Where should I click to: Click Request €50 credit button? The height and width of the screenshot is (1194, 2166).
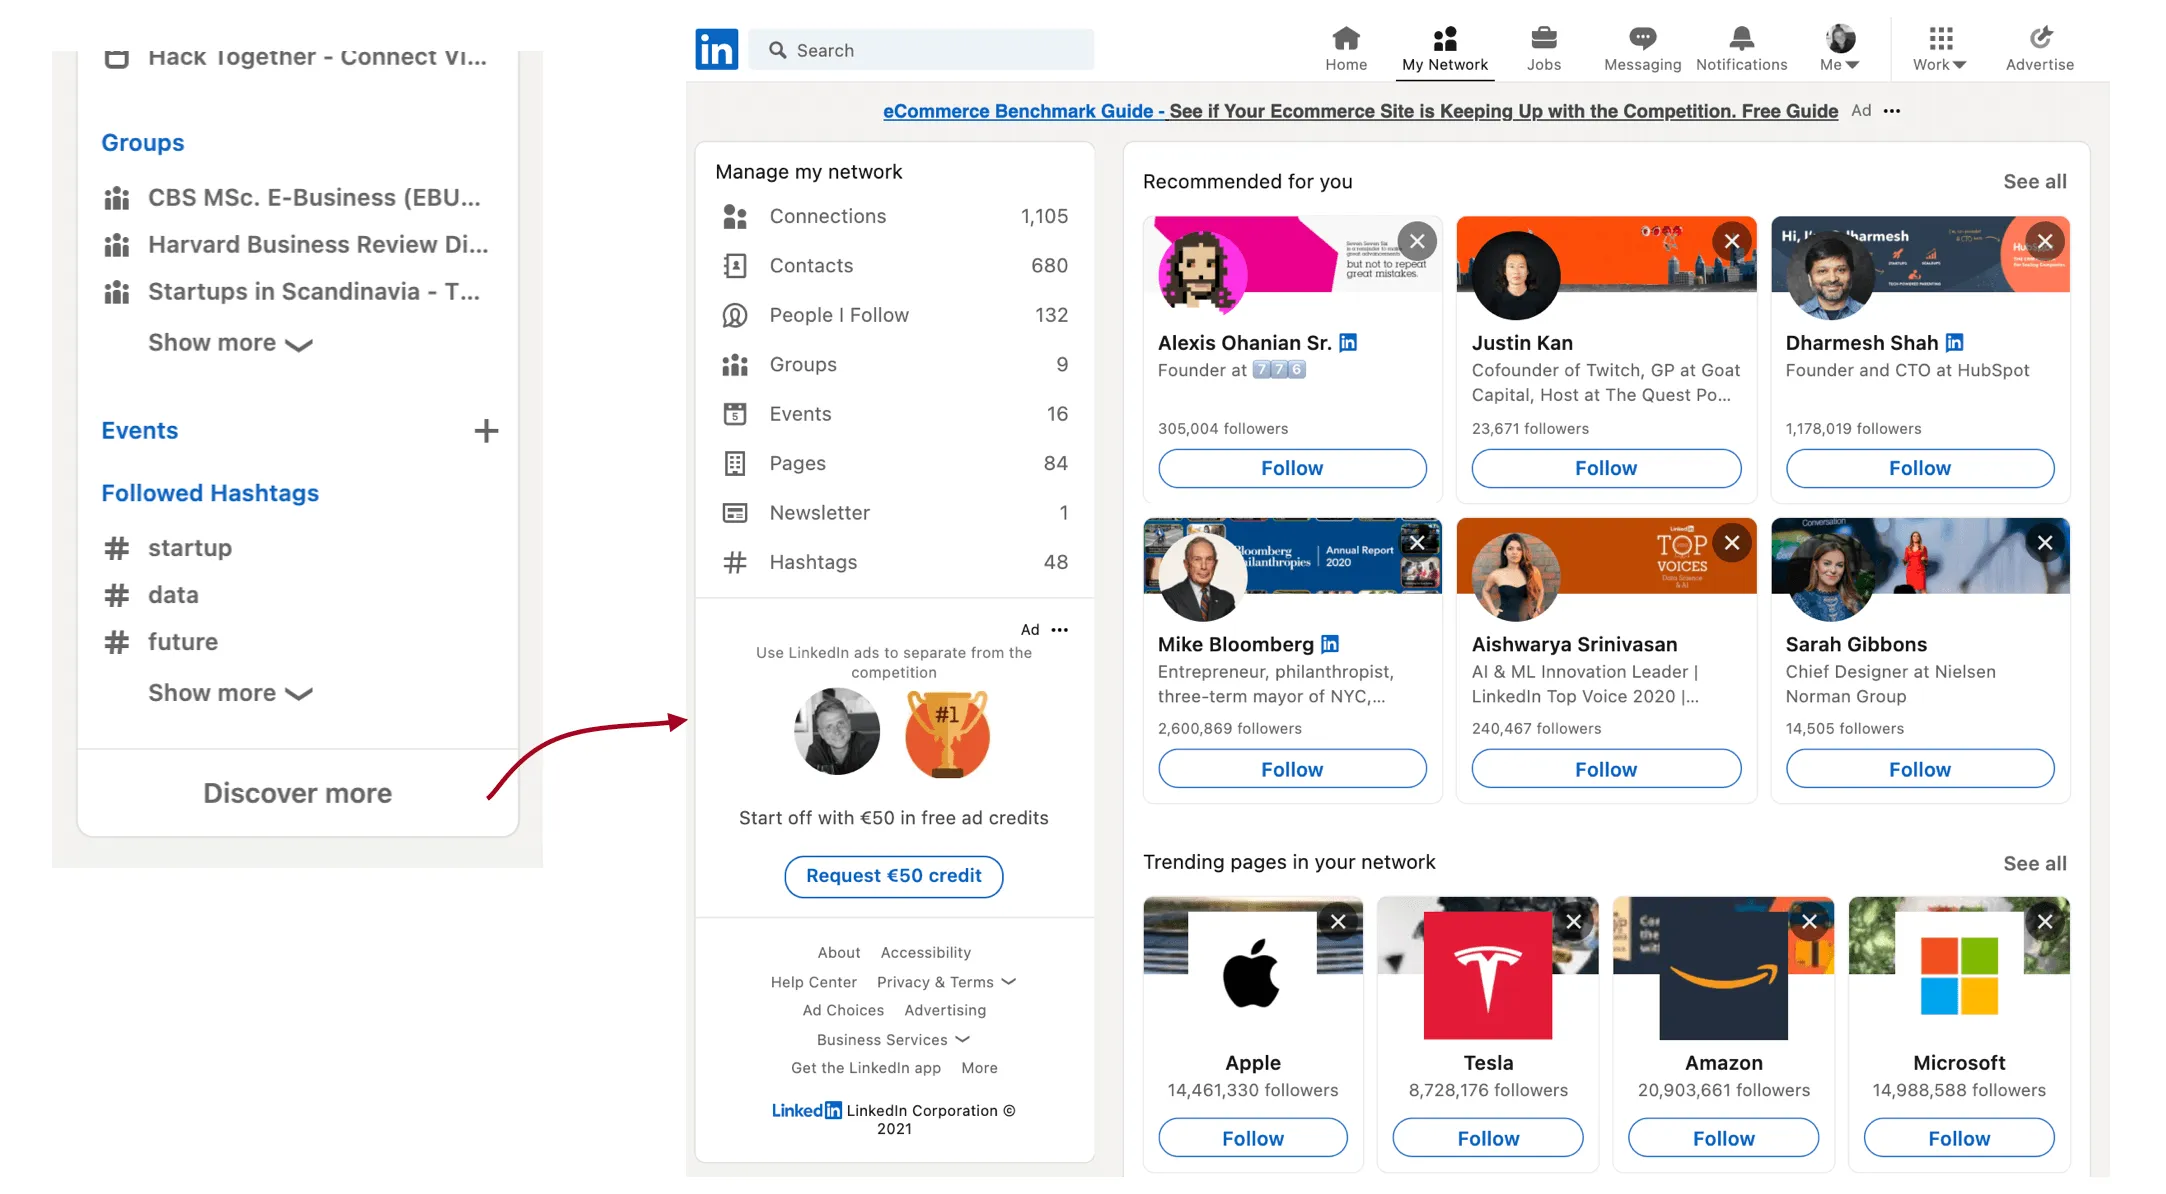click(x=894, y=876)
